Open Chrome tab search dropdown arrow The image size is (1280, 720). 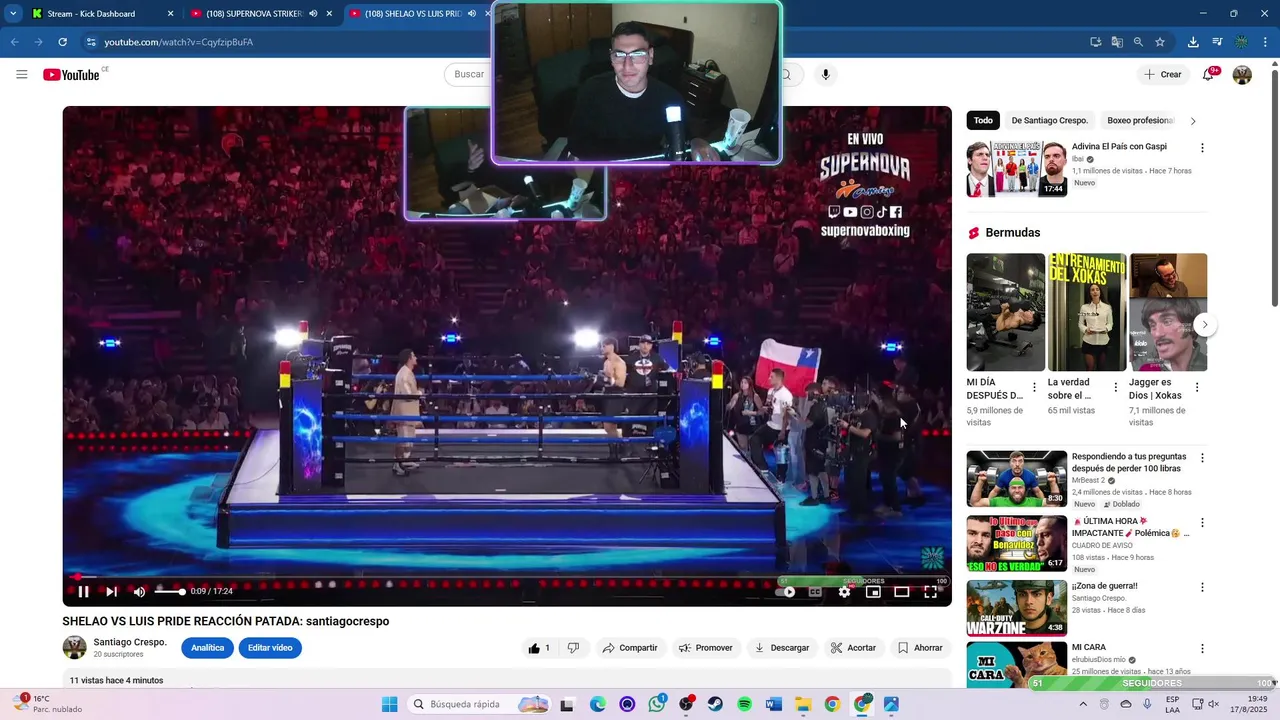coord(13,14)
